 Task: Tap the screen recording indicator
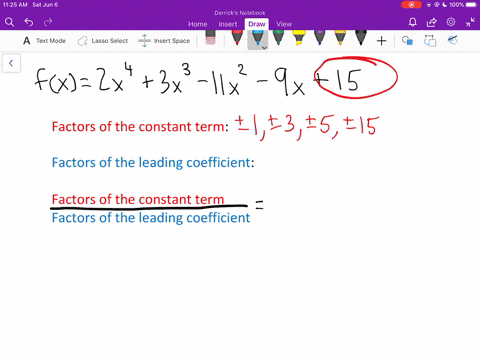pyautogui.click(x=412, y=5)
